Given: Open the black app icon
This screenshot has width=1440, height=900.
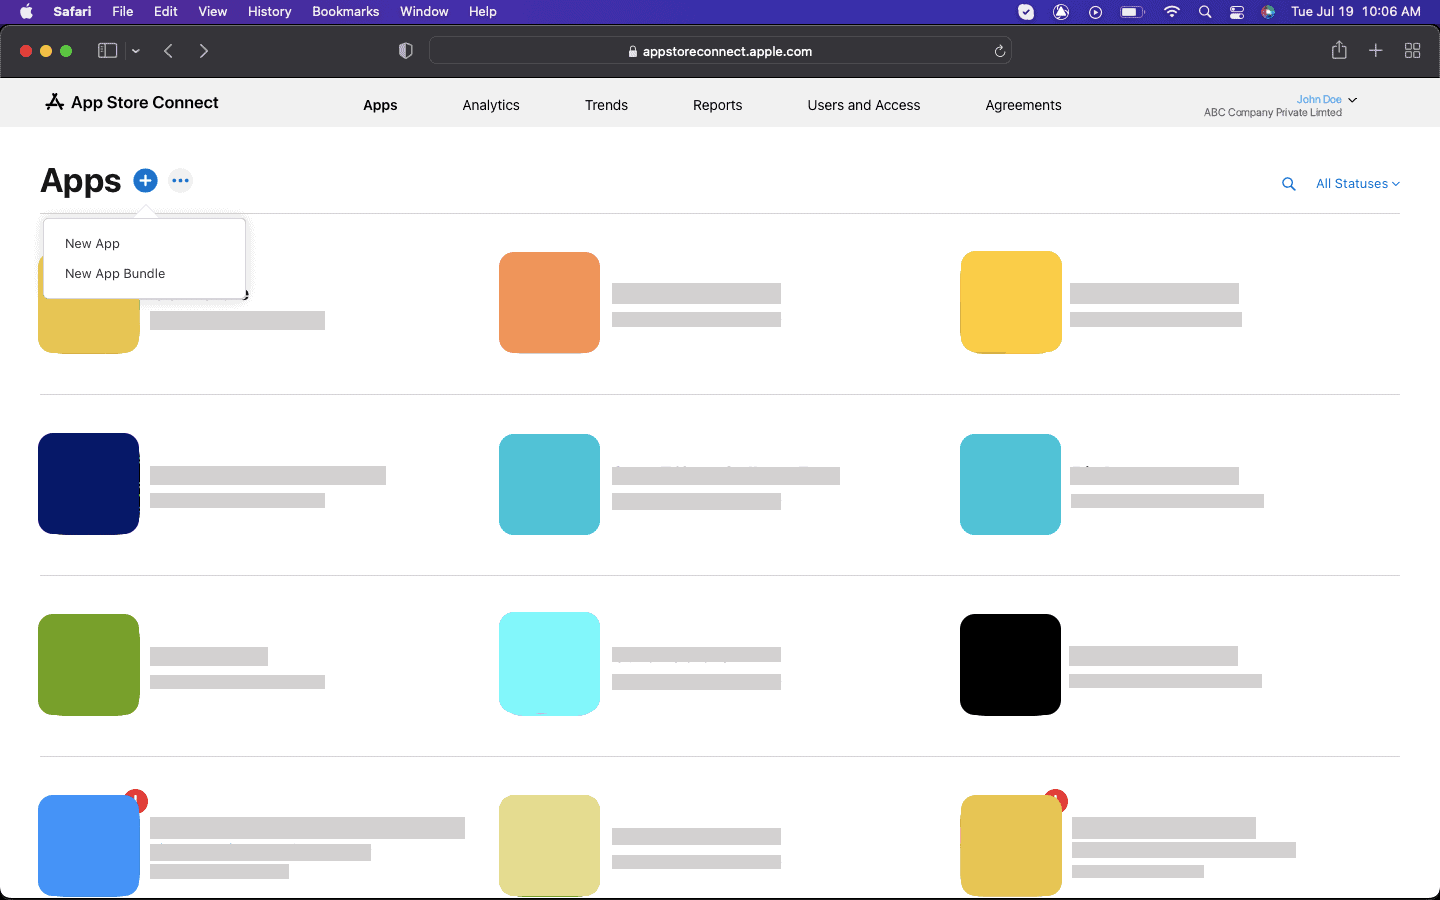Looking at the screenshot, I should tap(1010, 665).
